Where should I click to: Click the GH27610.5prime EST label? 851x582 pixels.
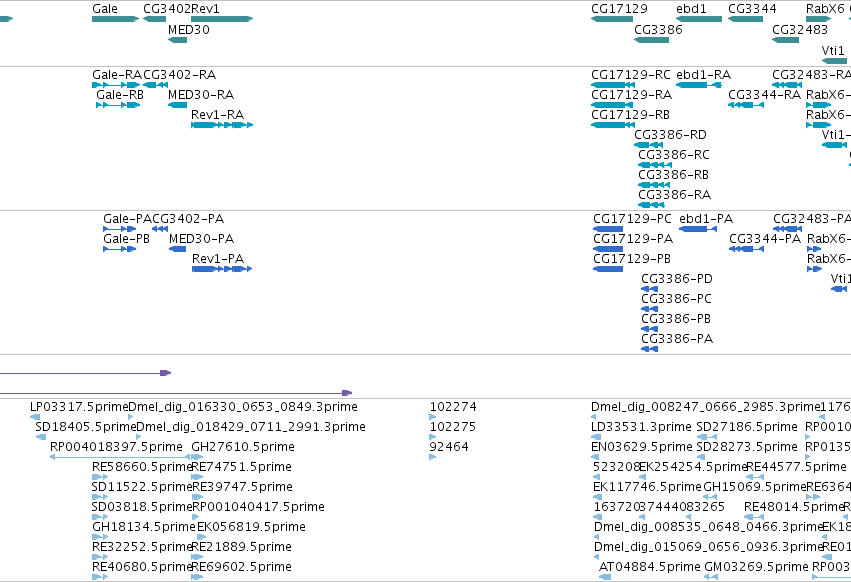pyautogui.click(x=243, y=447)
